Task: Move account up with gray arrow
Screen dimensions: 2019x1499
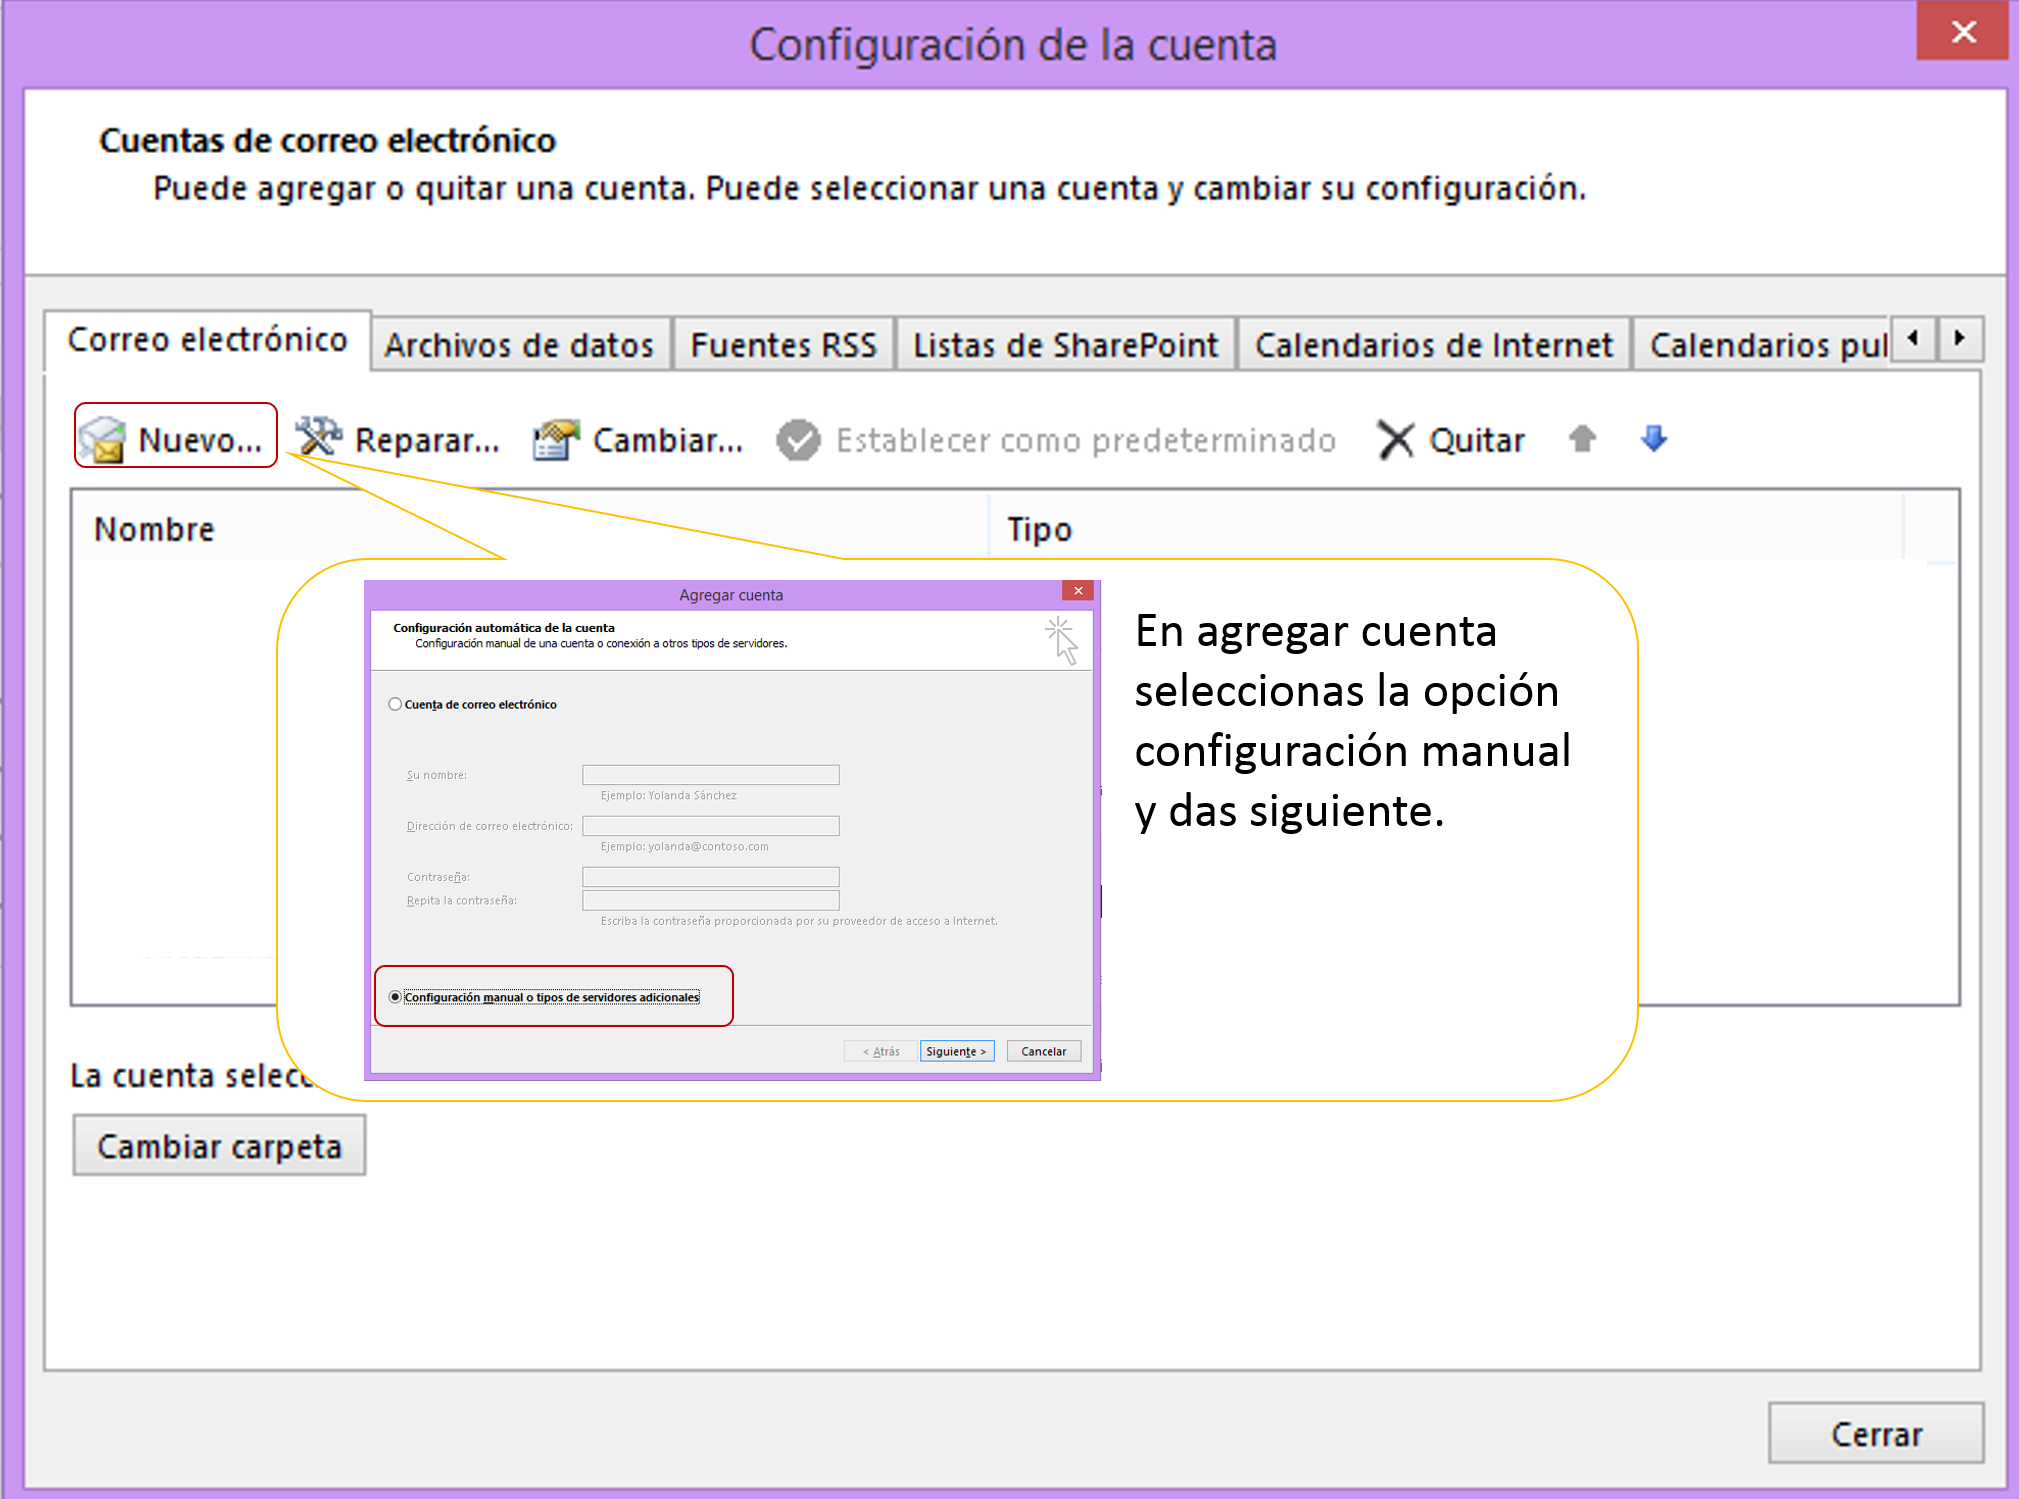Action: tap(1581, 438)
